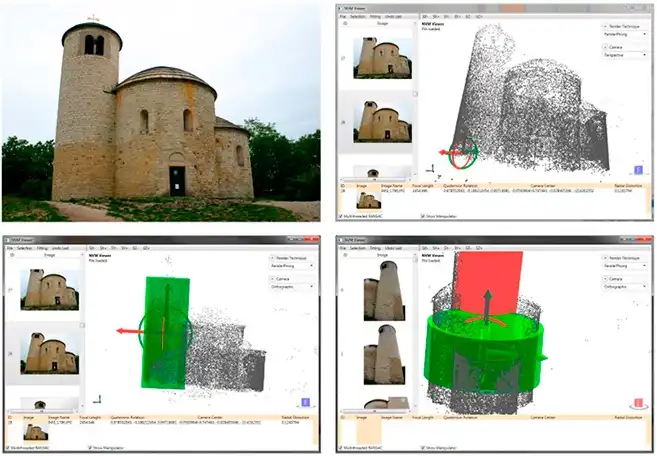Click Undo Last in green cylinder window
The height and width of the screenshot is (456, 657).
point(392,248)
